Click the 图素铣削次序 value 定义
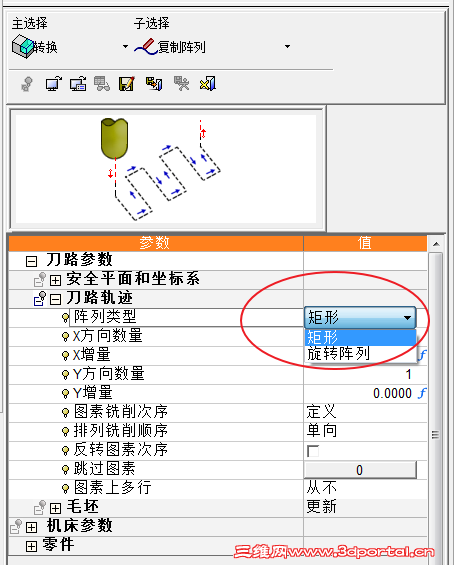454x565 pixels. [321, 412]
